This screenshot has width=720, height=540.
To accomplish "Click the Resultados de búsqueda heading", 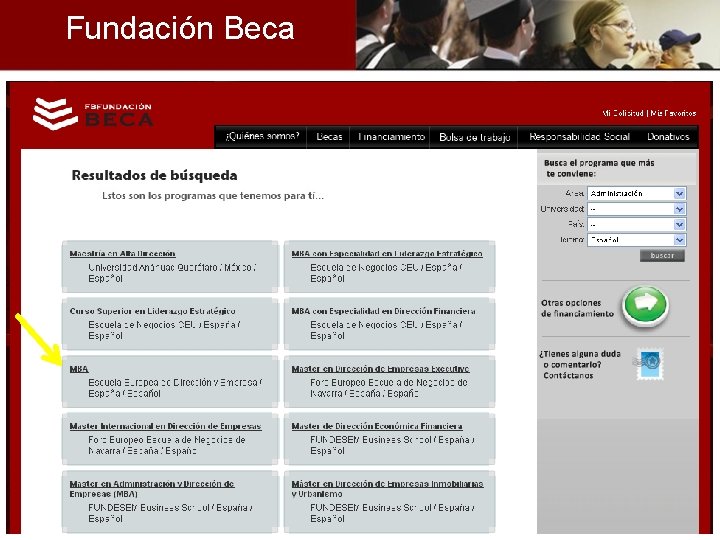I will (x=154, y=175).
